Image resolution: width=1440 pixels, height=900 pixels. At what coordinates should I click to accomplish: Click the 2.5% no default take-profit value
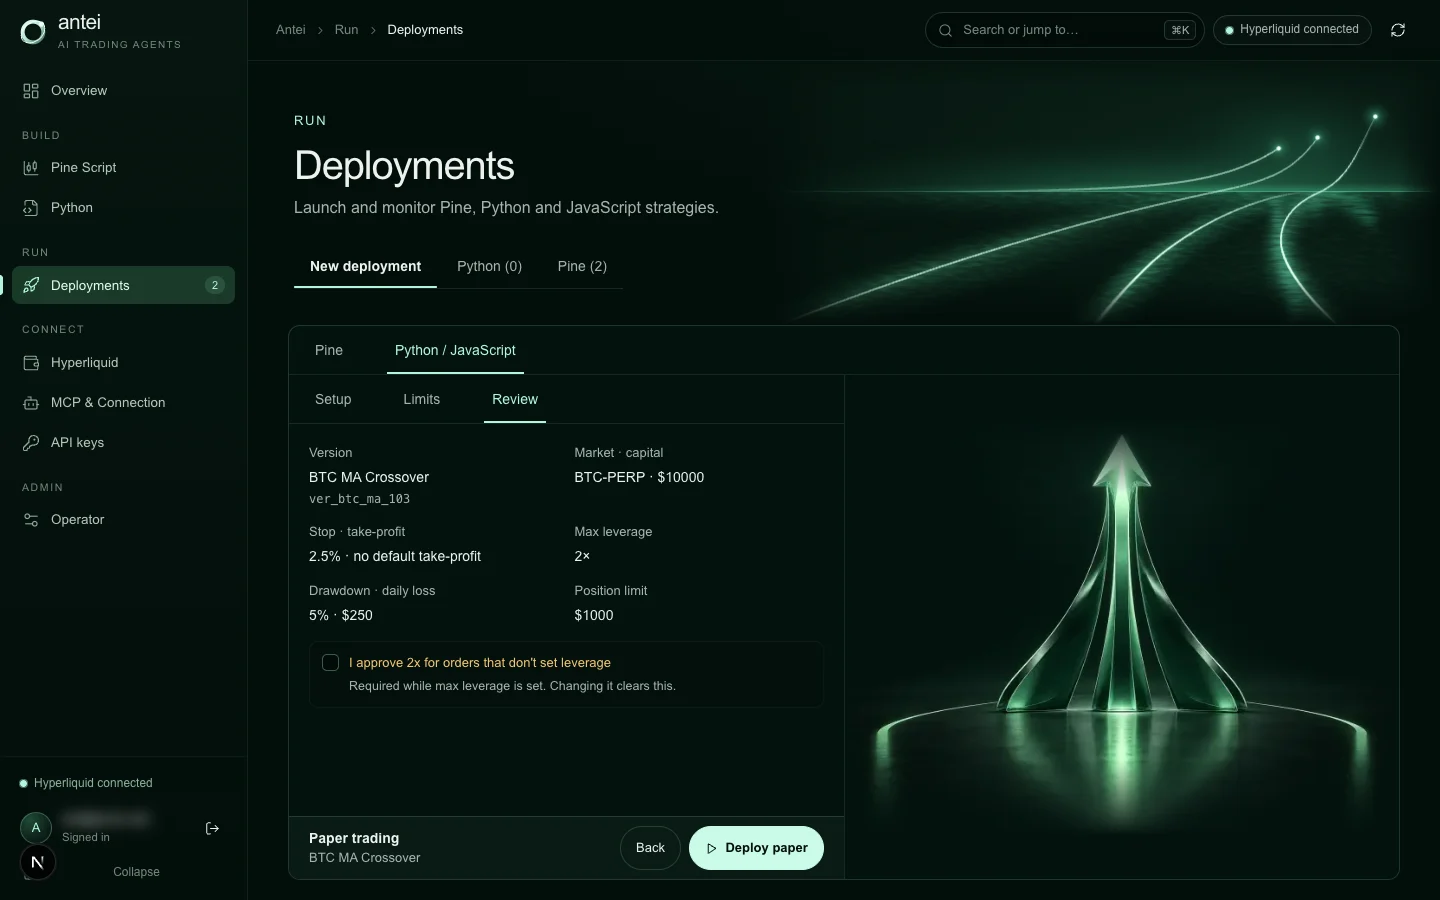click(395, 557)
